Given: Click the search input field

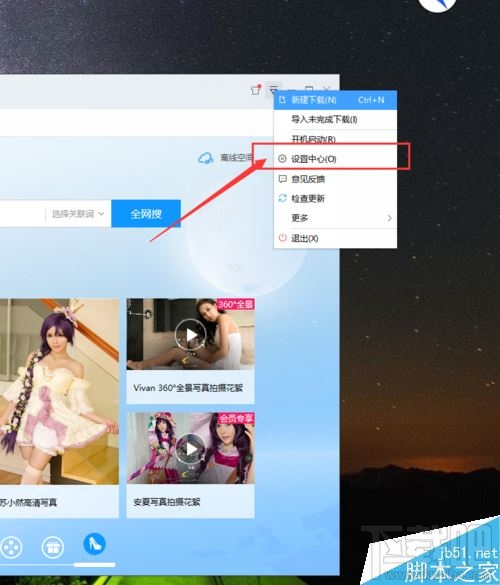Looking at the screenshot, I should pos(22,214).
